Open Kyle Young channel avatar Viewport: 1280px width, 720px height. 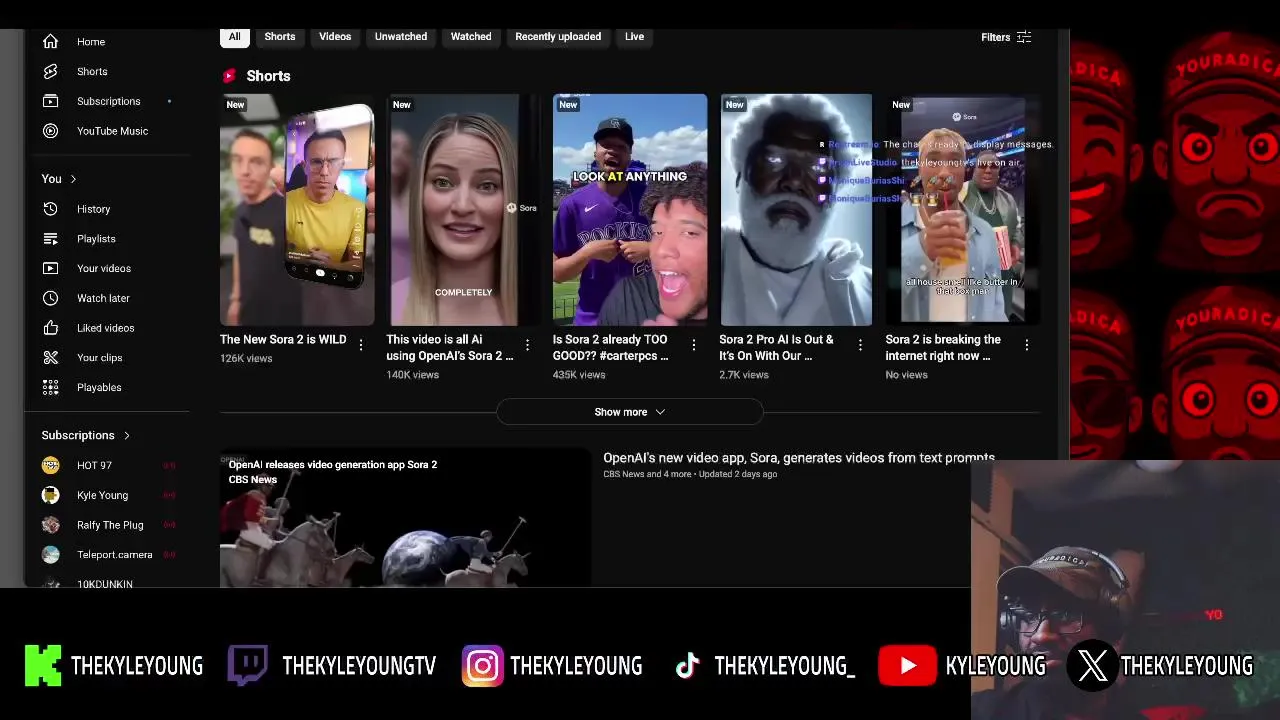(50, 495)
